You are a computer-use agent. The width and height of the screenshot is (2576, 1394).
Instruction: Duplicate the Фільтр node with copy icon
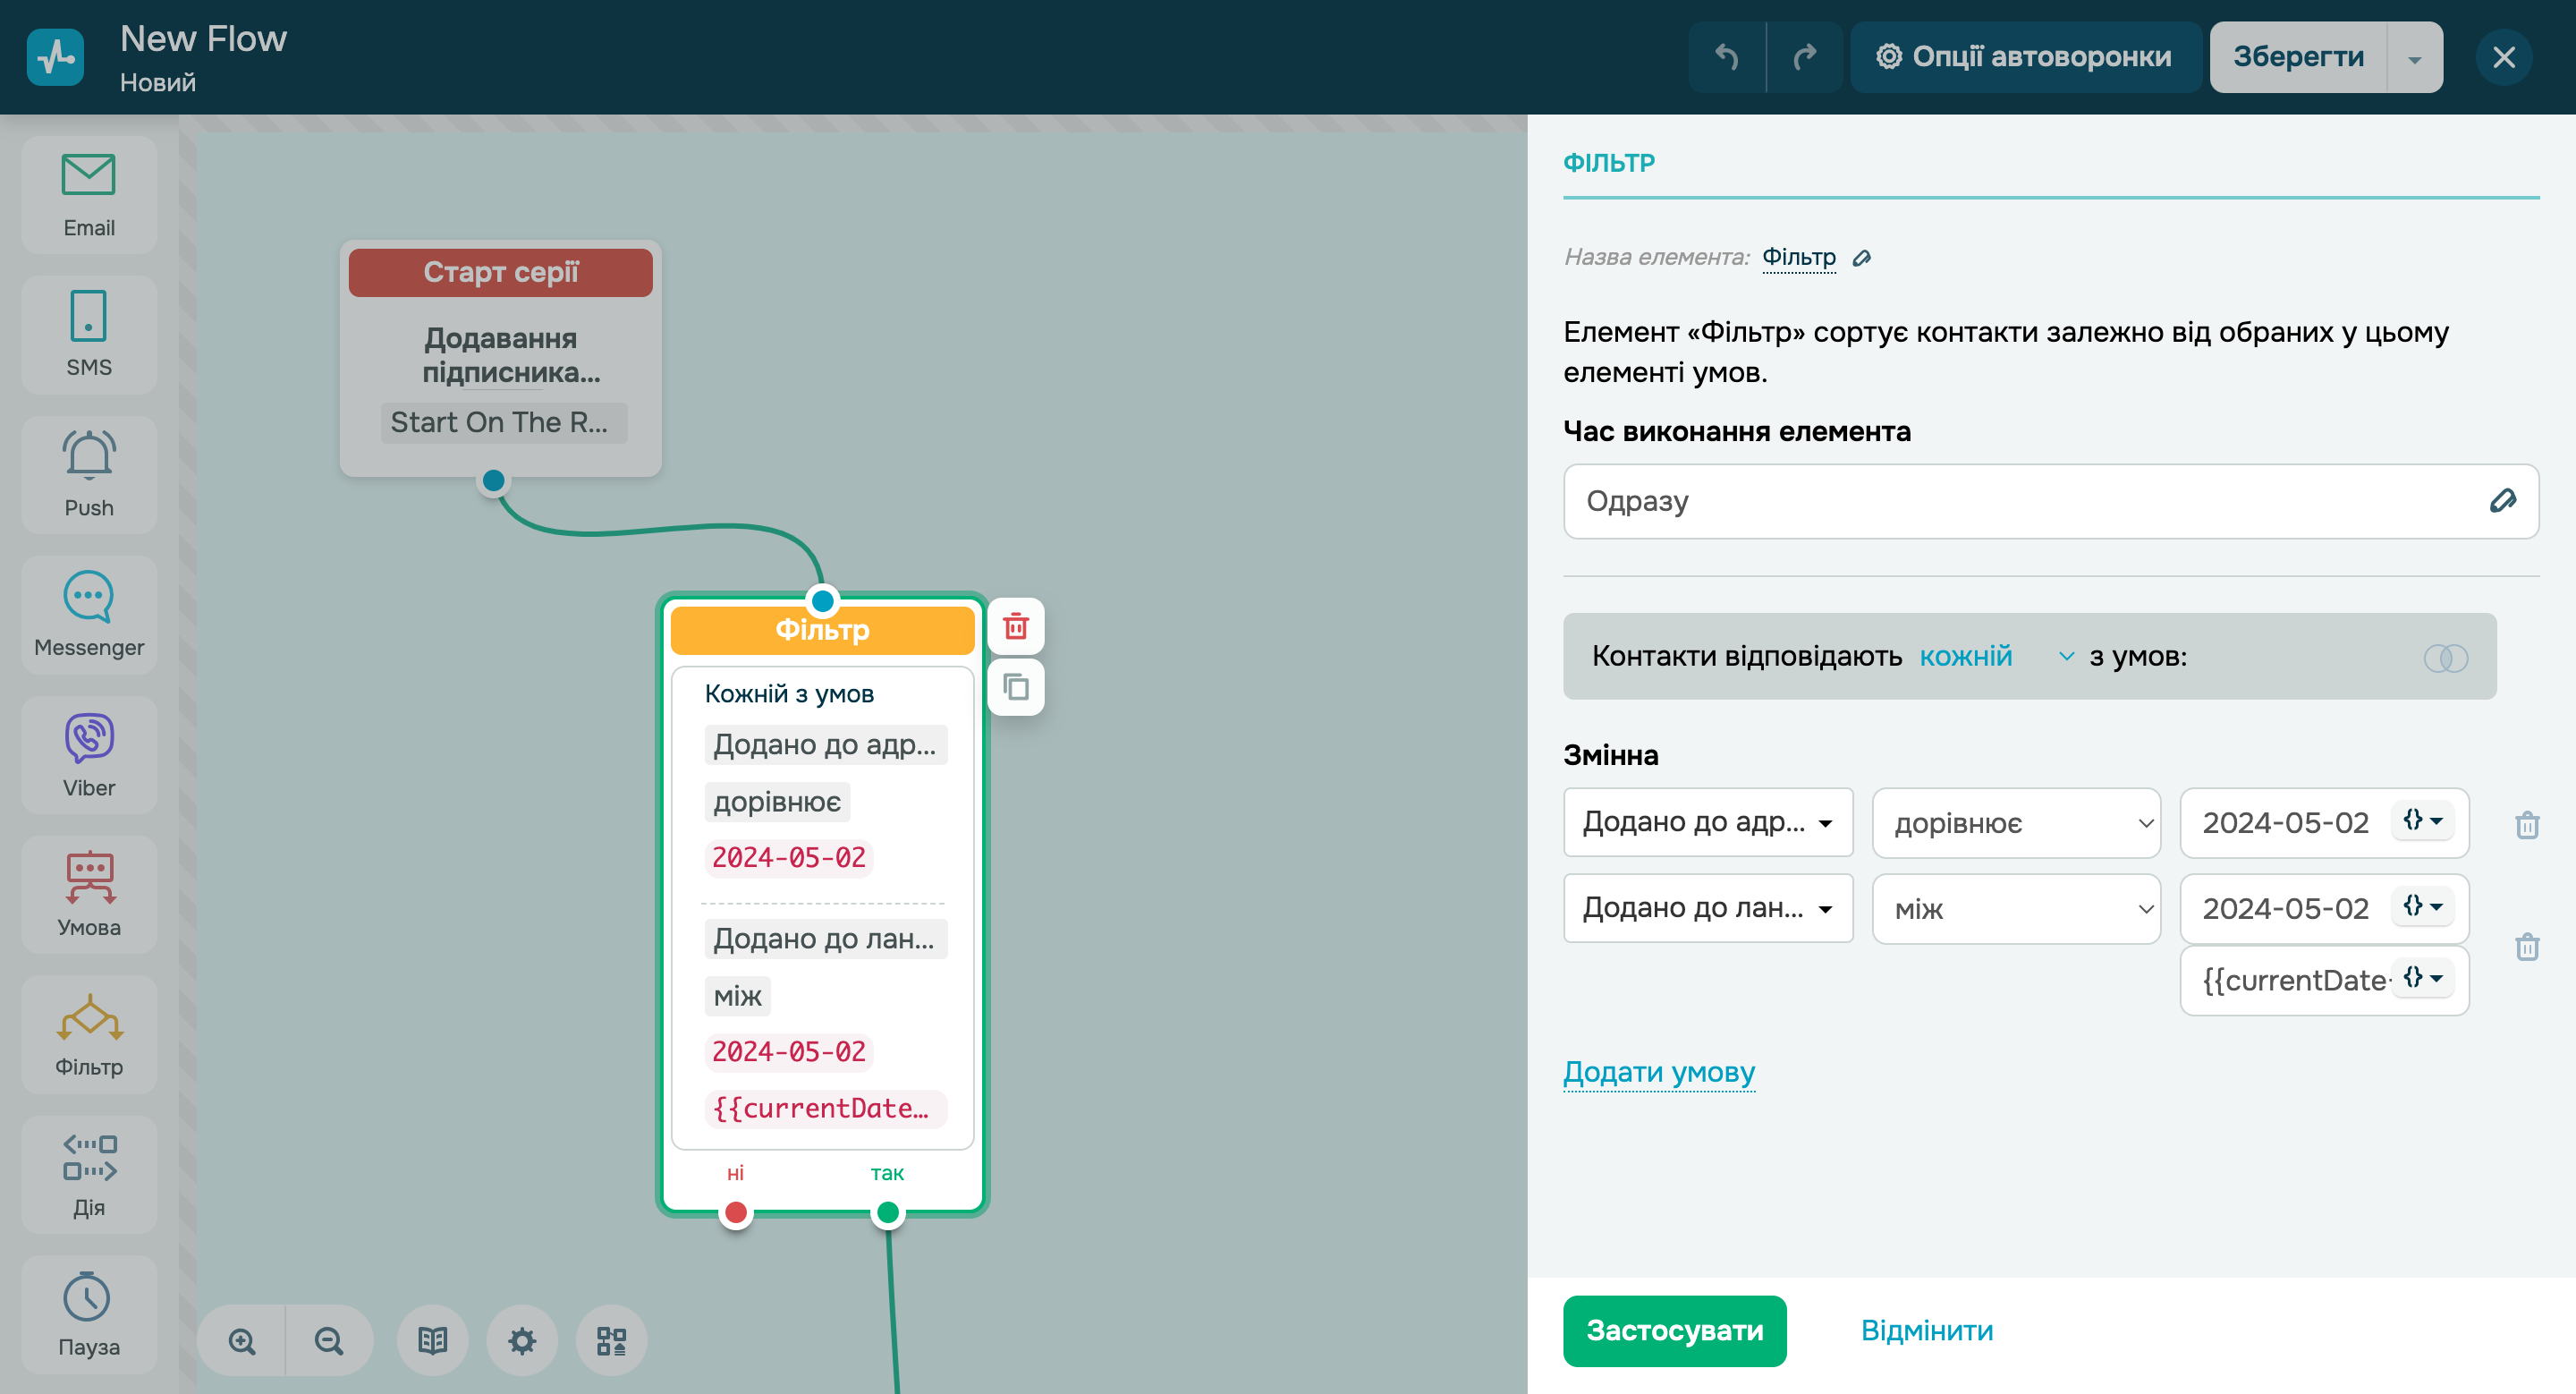(1015, 687)
